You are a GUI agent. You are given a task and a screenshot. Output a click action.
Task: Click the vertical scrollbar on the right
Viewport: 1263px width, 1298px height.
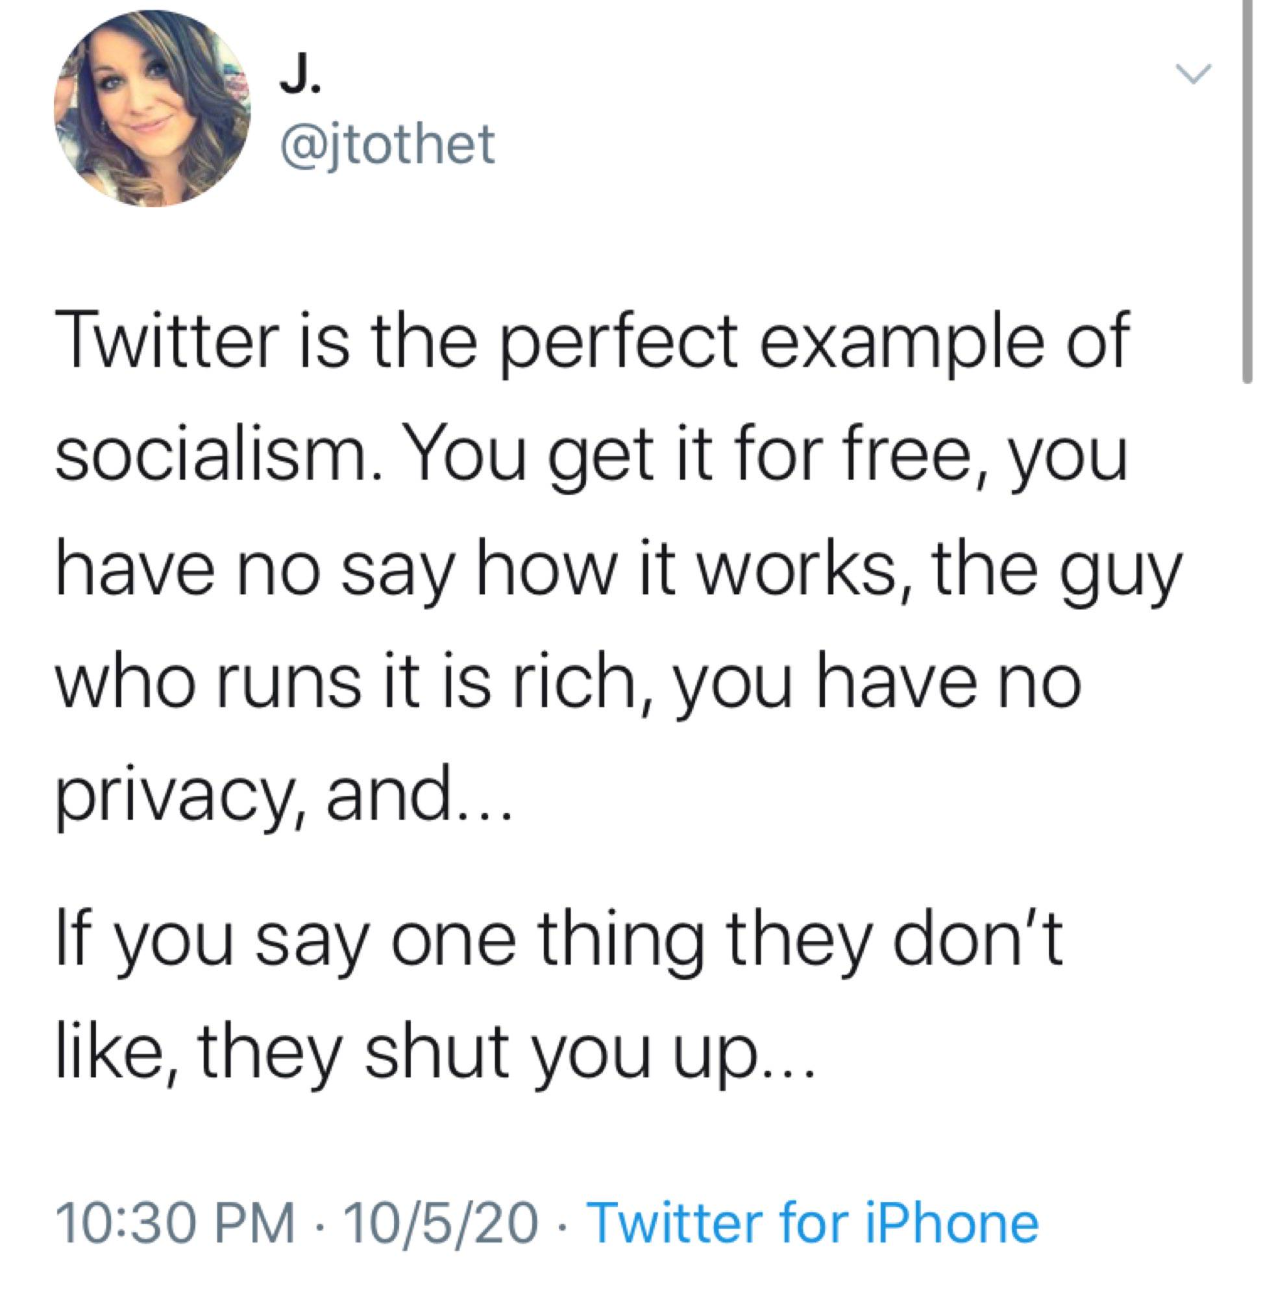click(x=1246, y=190)
